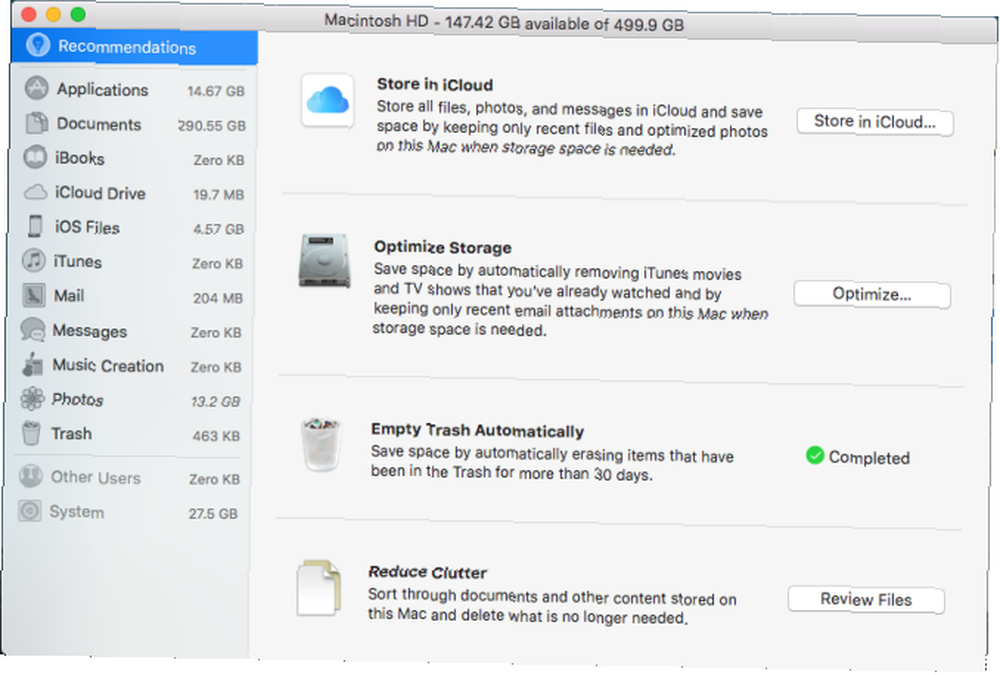Click the 204 MB Mail size
Viewport: 1000px width, 675px height.
(217, 298)
